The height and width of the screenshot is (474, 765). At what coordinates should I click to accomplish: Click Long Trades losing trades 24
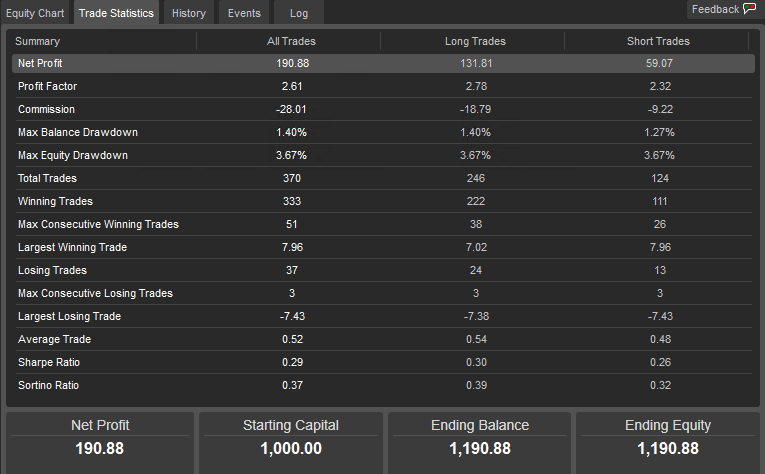tap(476, 270)
